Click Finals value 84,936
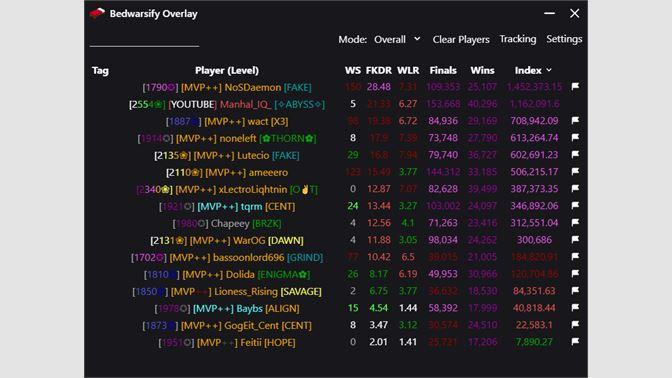Image resolution: width=672 pixels, height=378 pixels. (x=443, y=121)
